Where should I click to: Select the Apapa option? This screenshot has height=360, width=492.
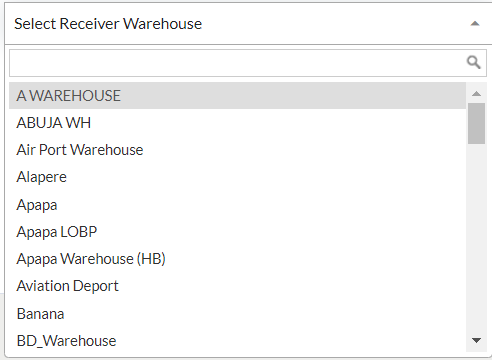pos(237,204)
